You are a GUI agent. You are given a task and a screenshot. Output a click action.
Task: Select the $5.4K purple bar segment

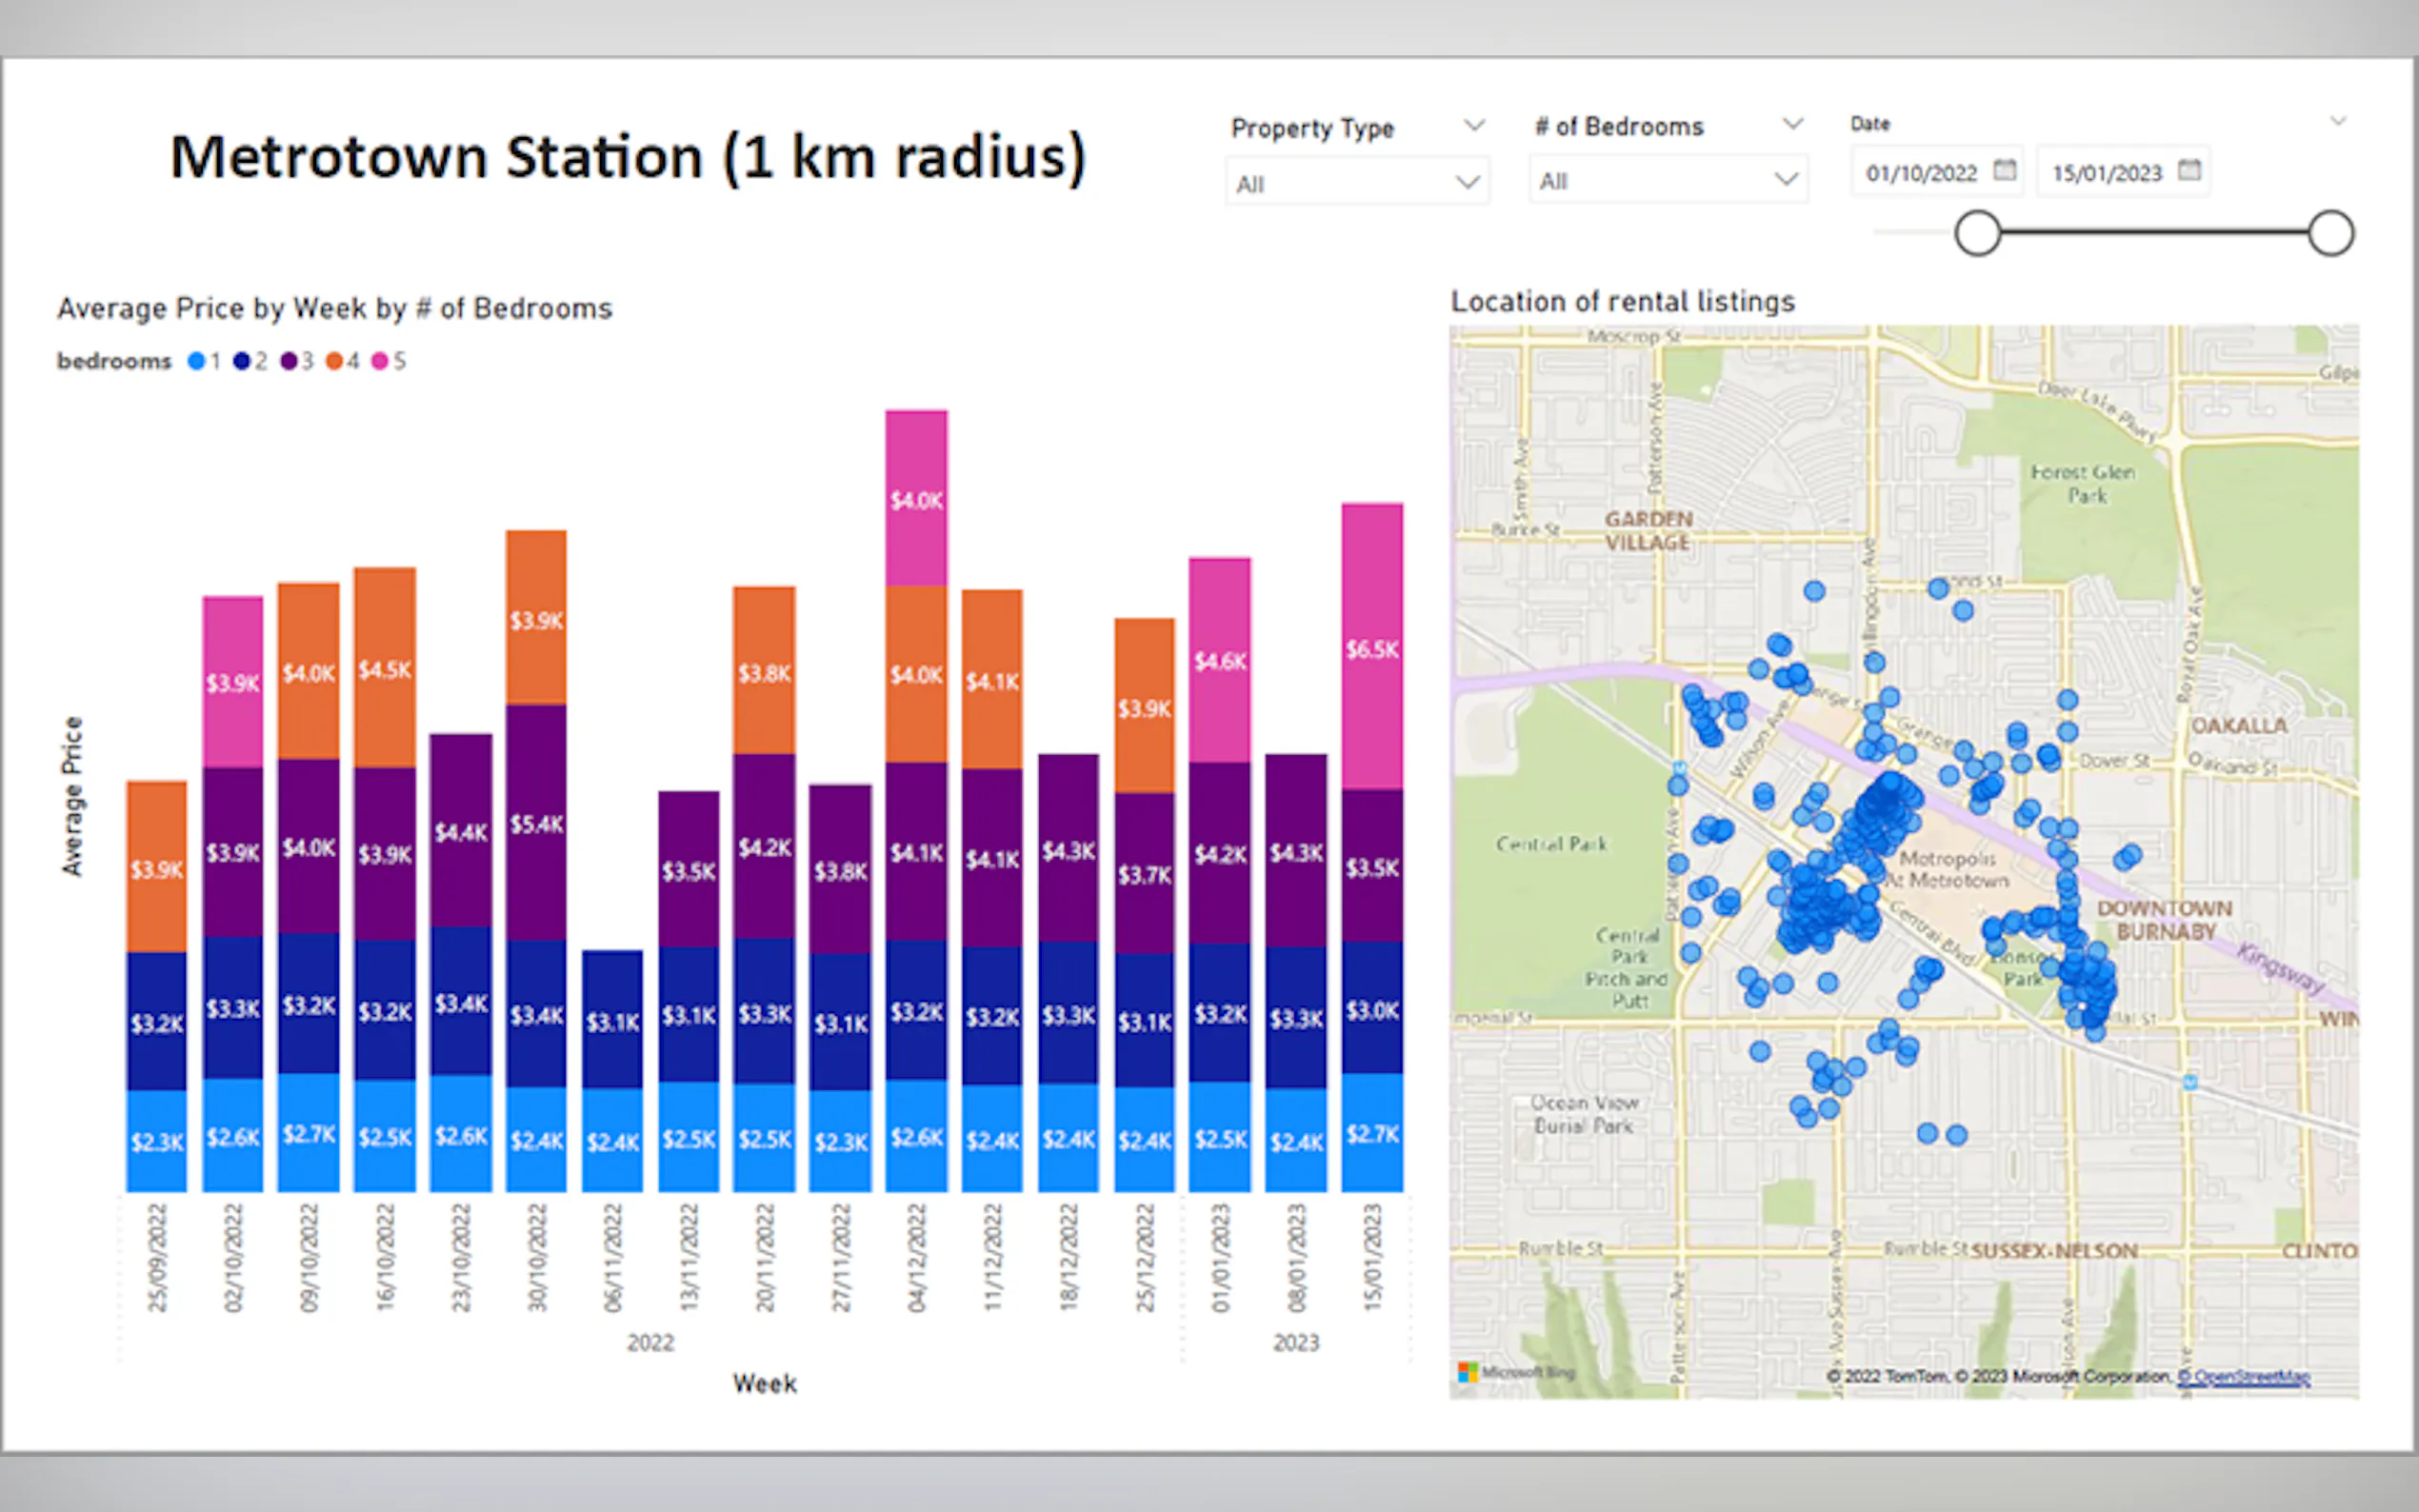tap(536, 822)
